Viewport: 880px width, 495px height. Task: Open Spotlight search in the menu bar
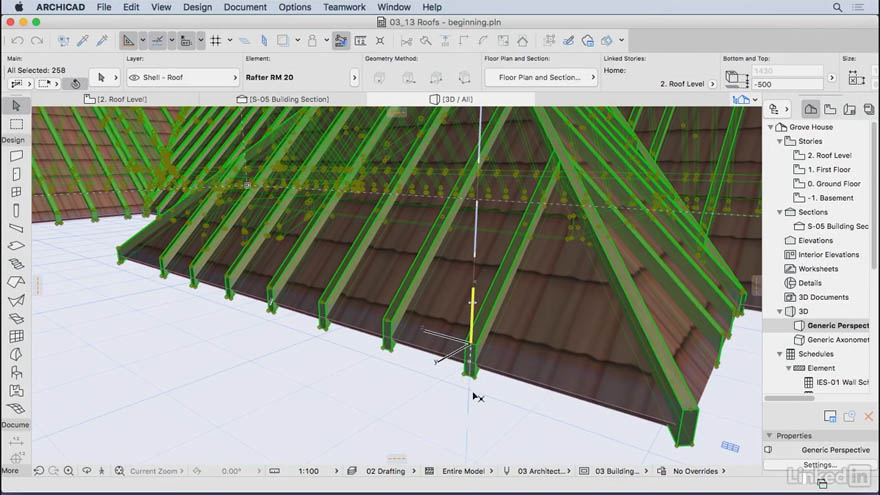tap(837, 7)
